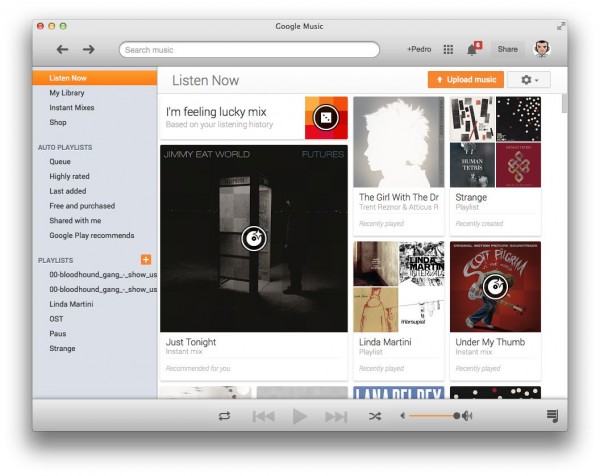Open the Paus playlist
The image size is (600, 476).
(58, 334)
